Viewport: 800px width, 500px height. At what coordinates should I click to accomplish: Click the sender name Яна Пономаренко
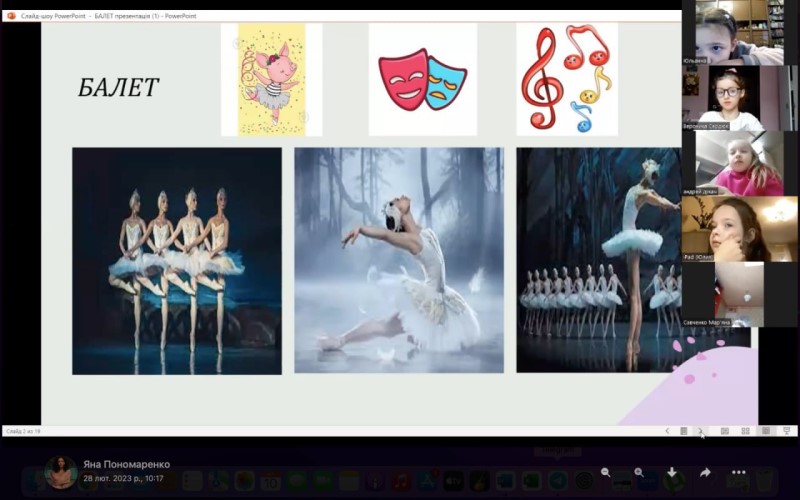[x=127, y=464]
